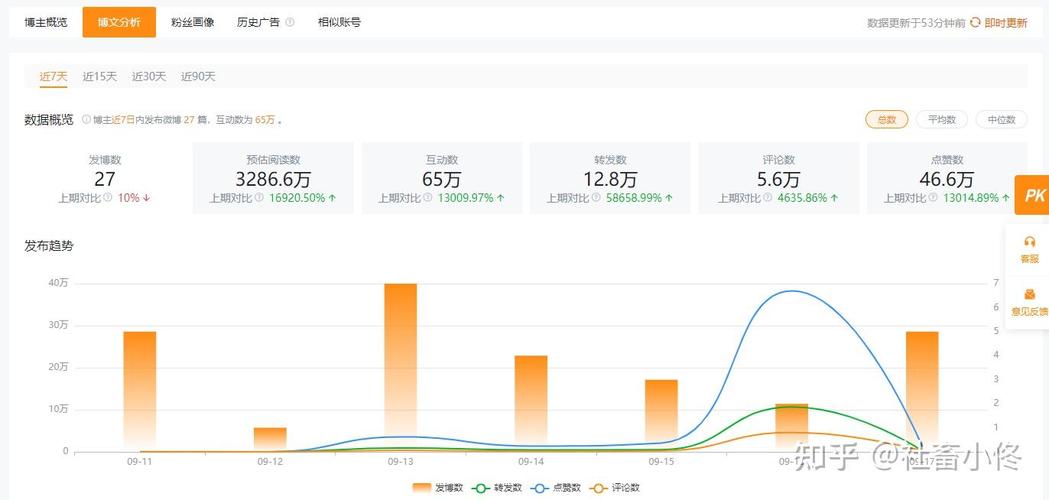Viewport: 1049px width, 500px height.
Task: Click the 上期对比 info icon under 点赞数
Action: (x=933, y=198)
